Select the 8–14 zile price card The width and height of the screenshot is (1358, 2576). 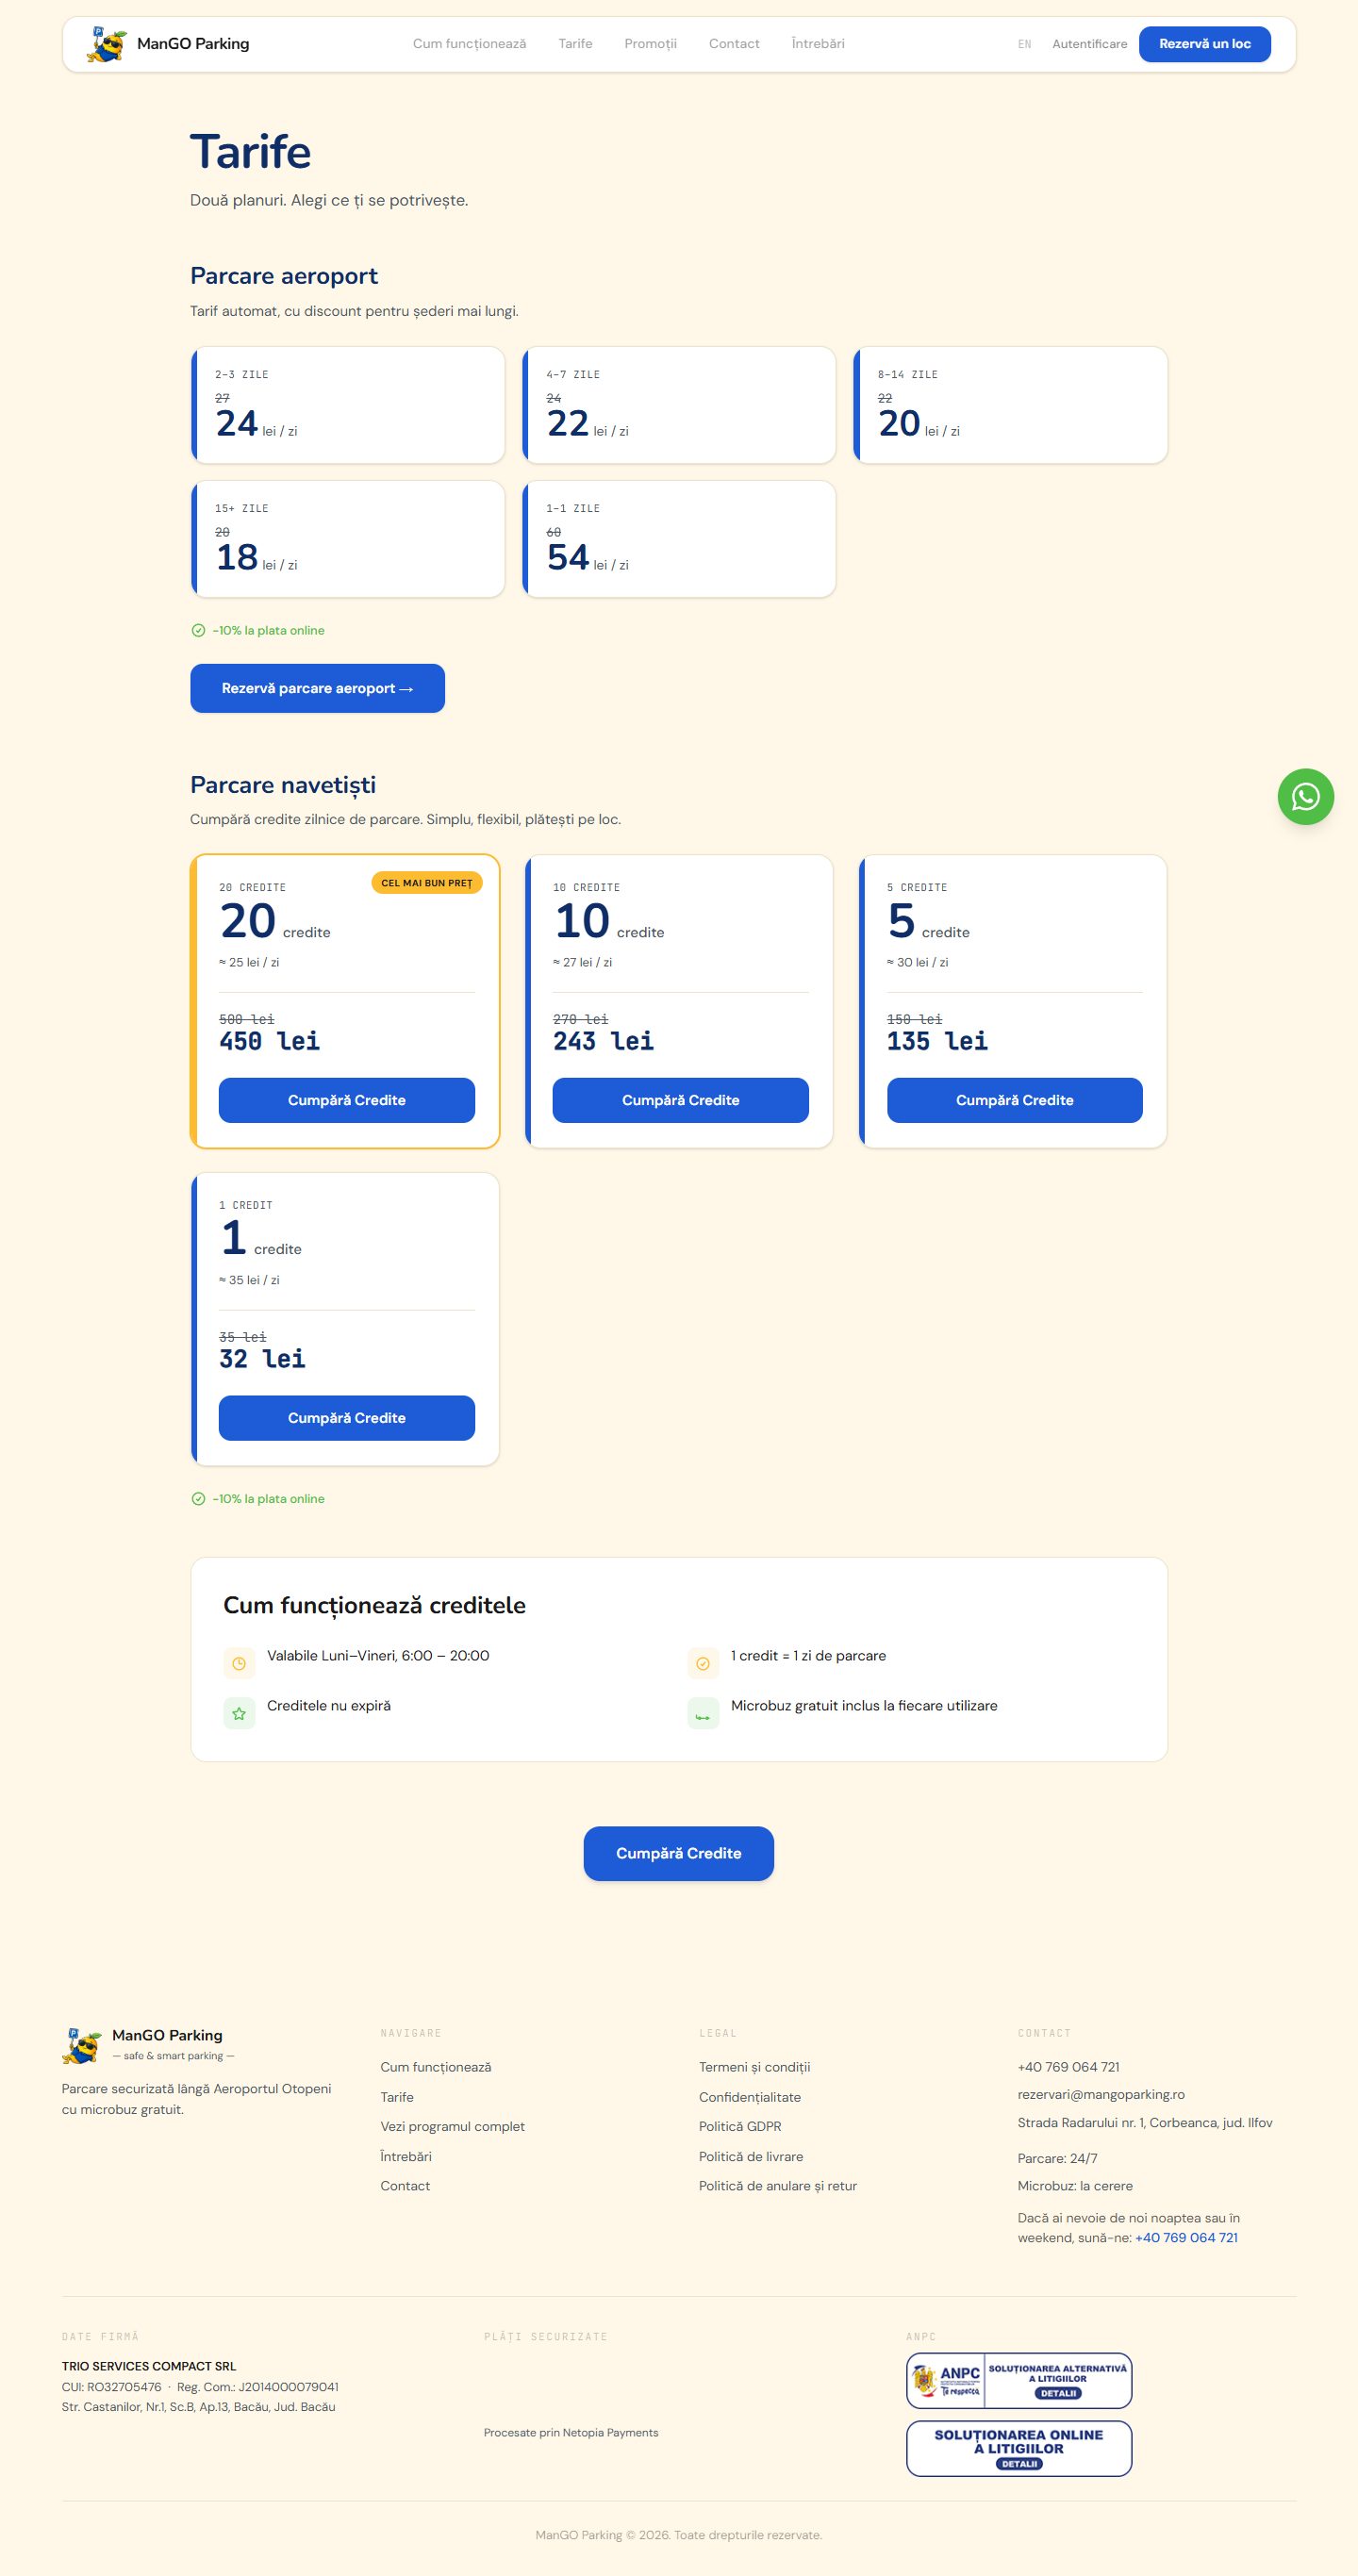point(1011,405)
